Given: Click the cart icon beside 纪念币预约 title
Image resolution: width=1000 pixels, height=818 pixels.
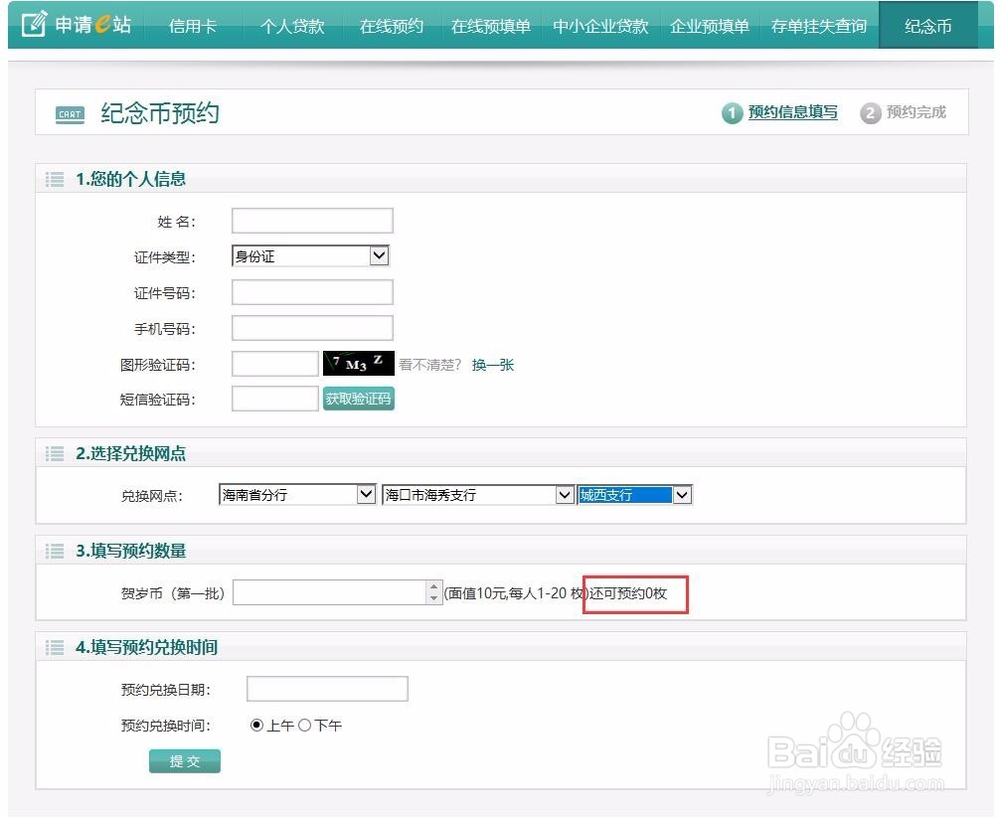Looking at the screenshot, I should coord(68,114).
